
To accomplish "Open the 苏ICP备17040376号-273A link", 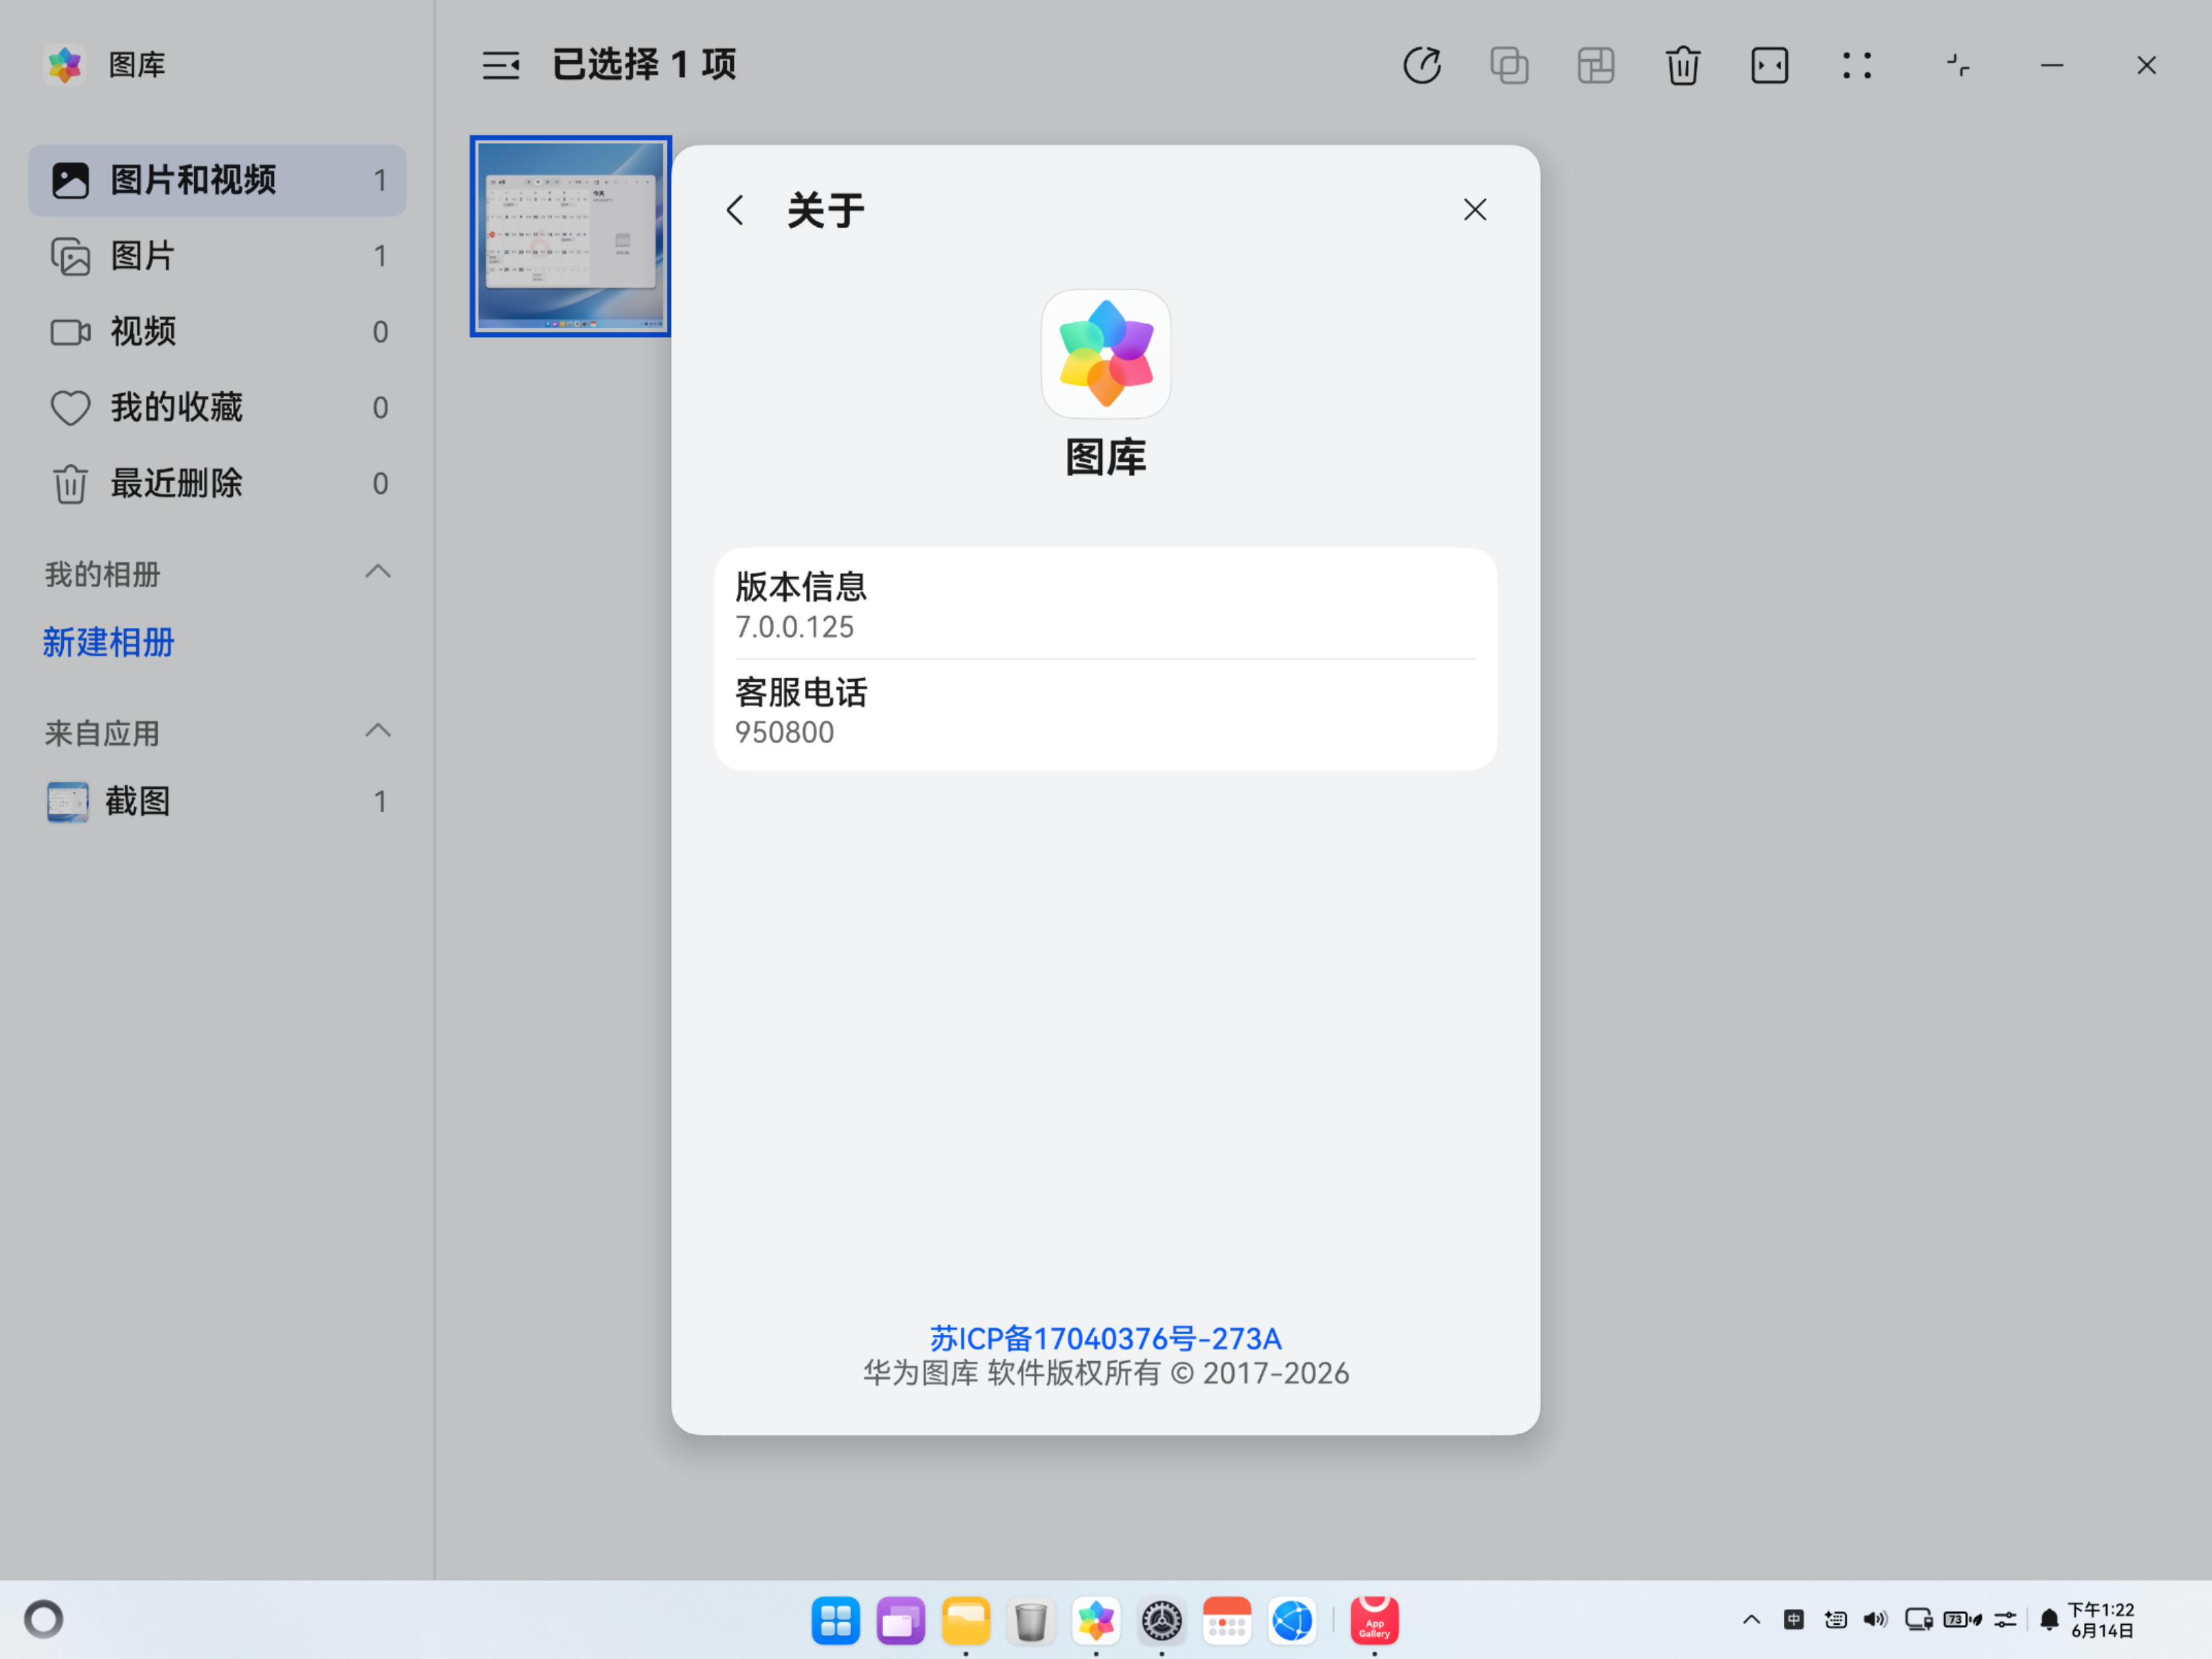I will click(1105, 1338).
